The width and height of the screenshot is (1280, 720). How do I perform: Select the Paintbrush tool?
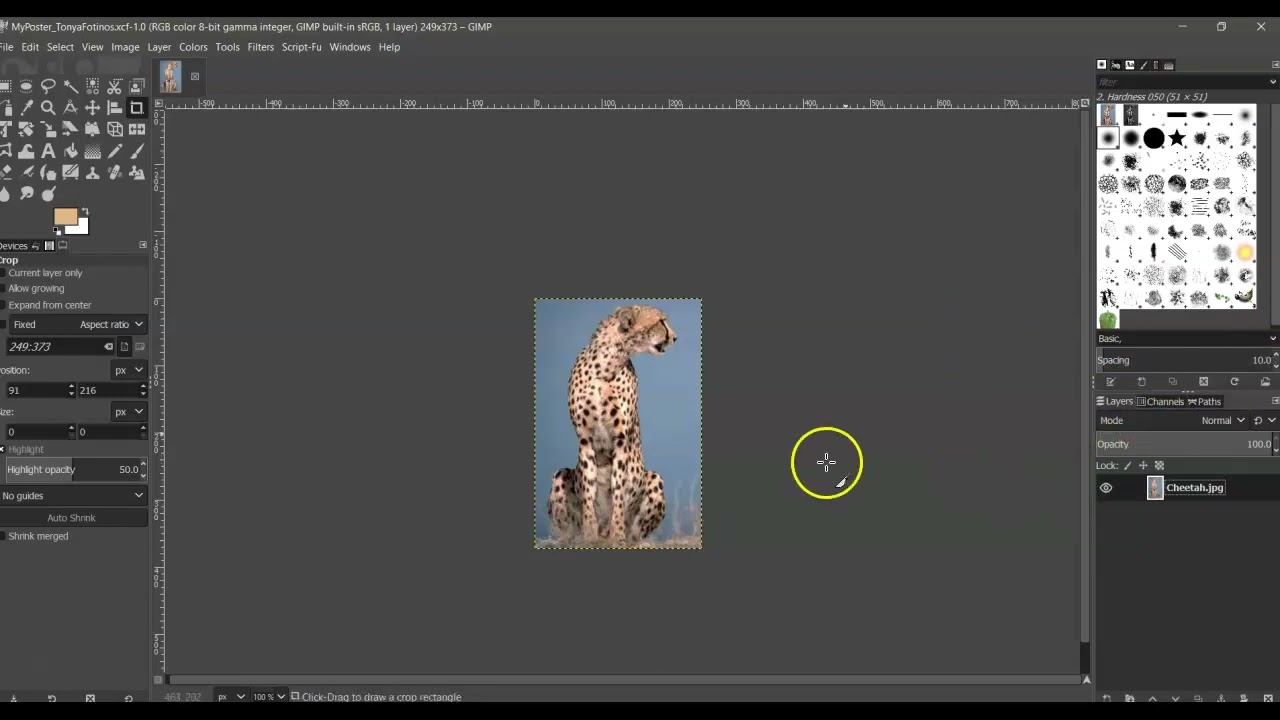(137, 151)
